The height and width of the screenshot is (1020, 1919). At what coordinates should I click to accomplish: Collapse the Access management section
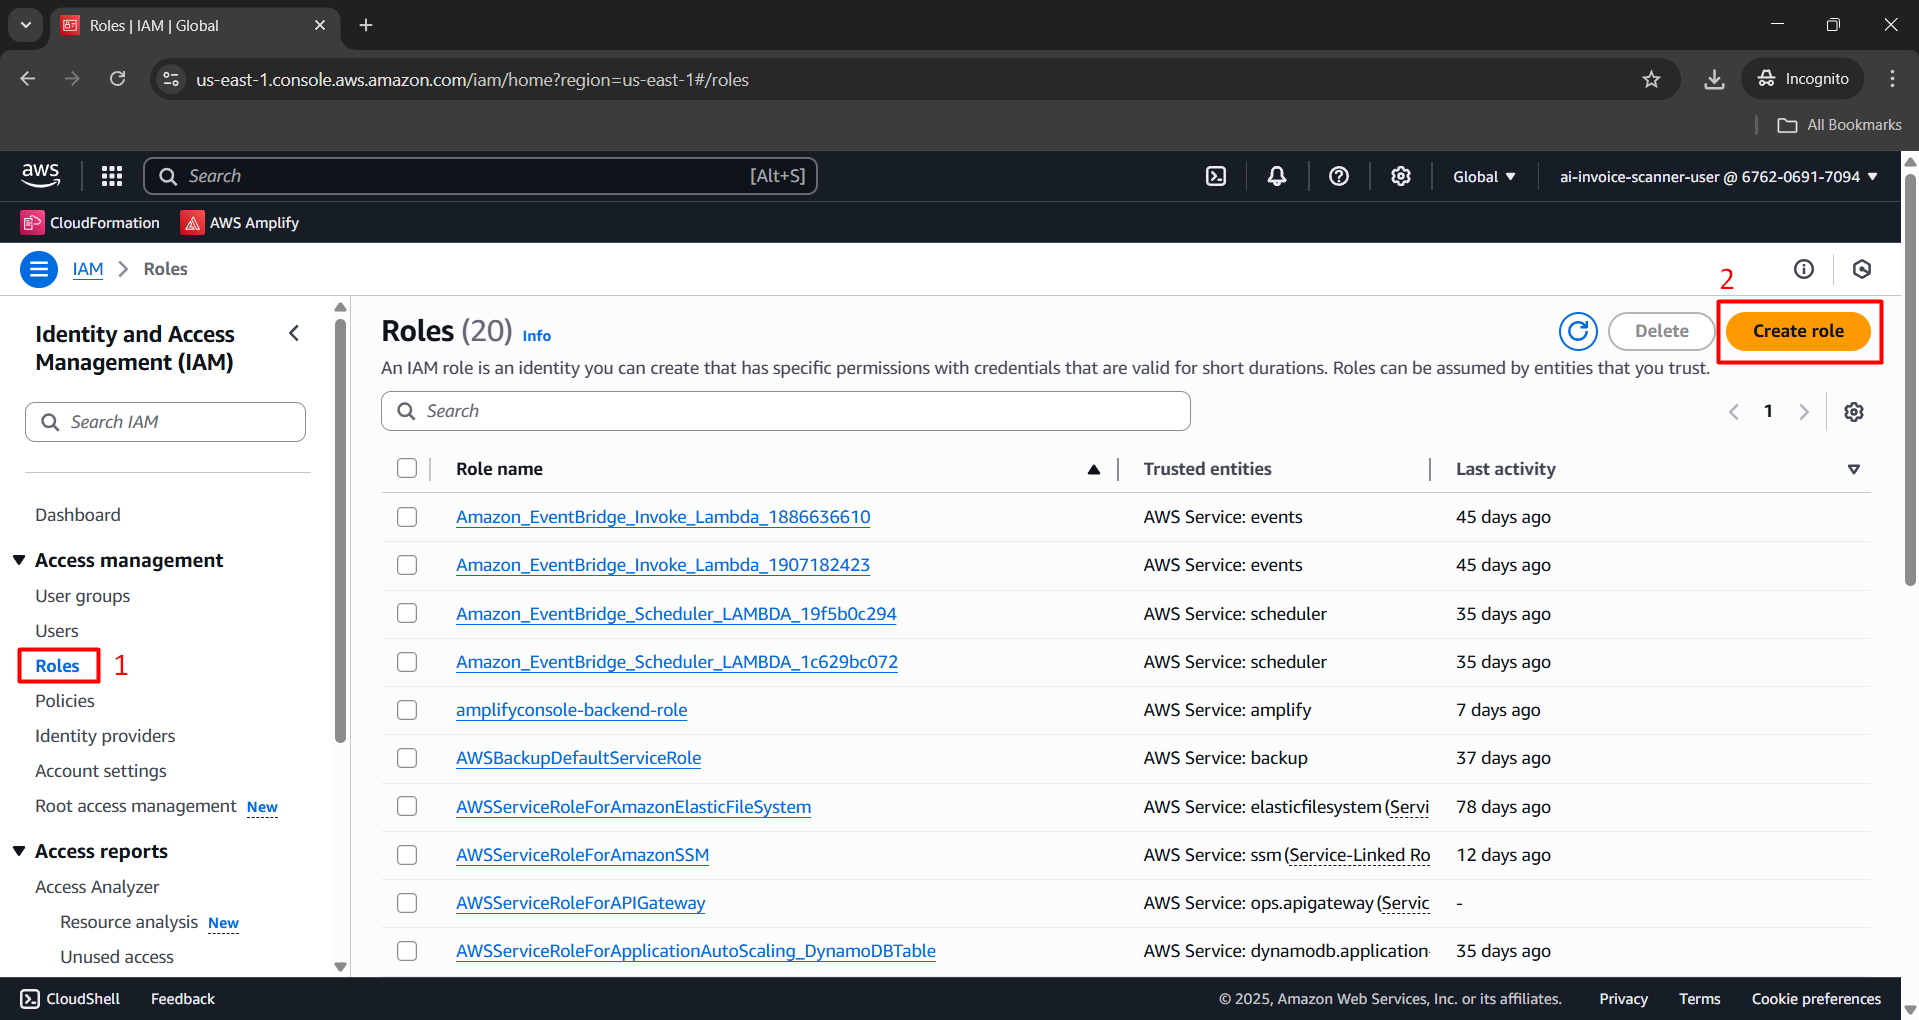tap(19, 560)
